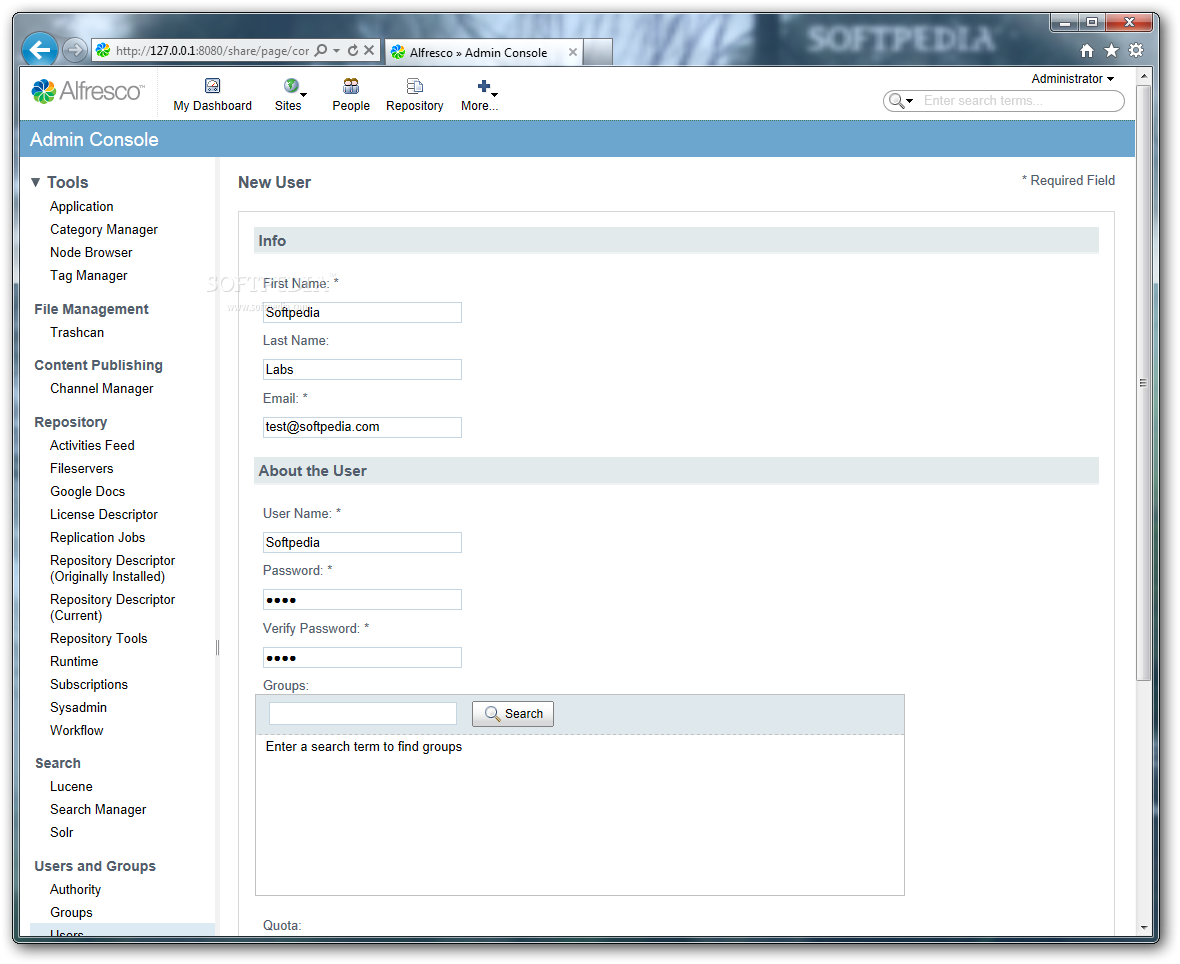Click the stop loading X icon in address bar

(369, 50)
